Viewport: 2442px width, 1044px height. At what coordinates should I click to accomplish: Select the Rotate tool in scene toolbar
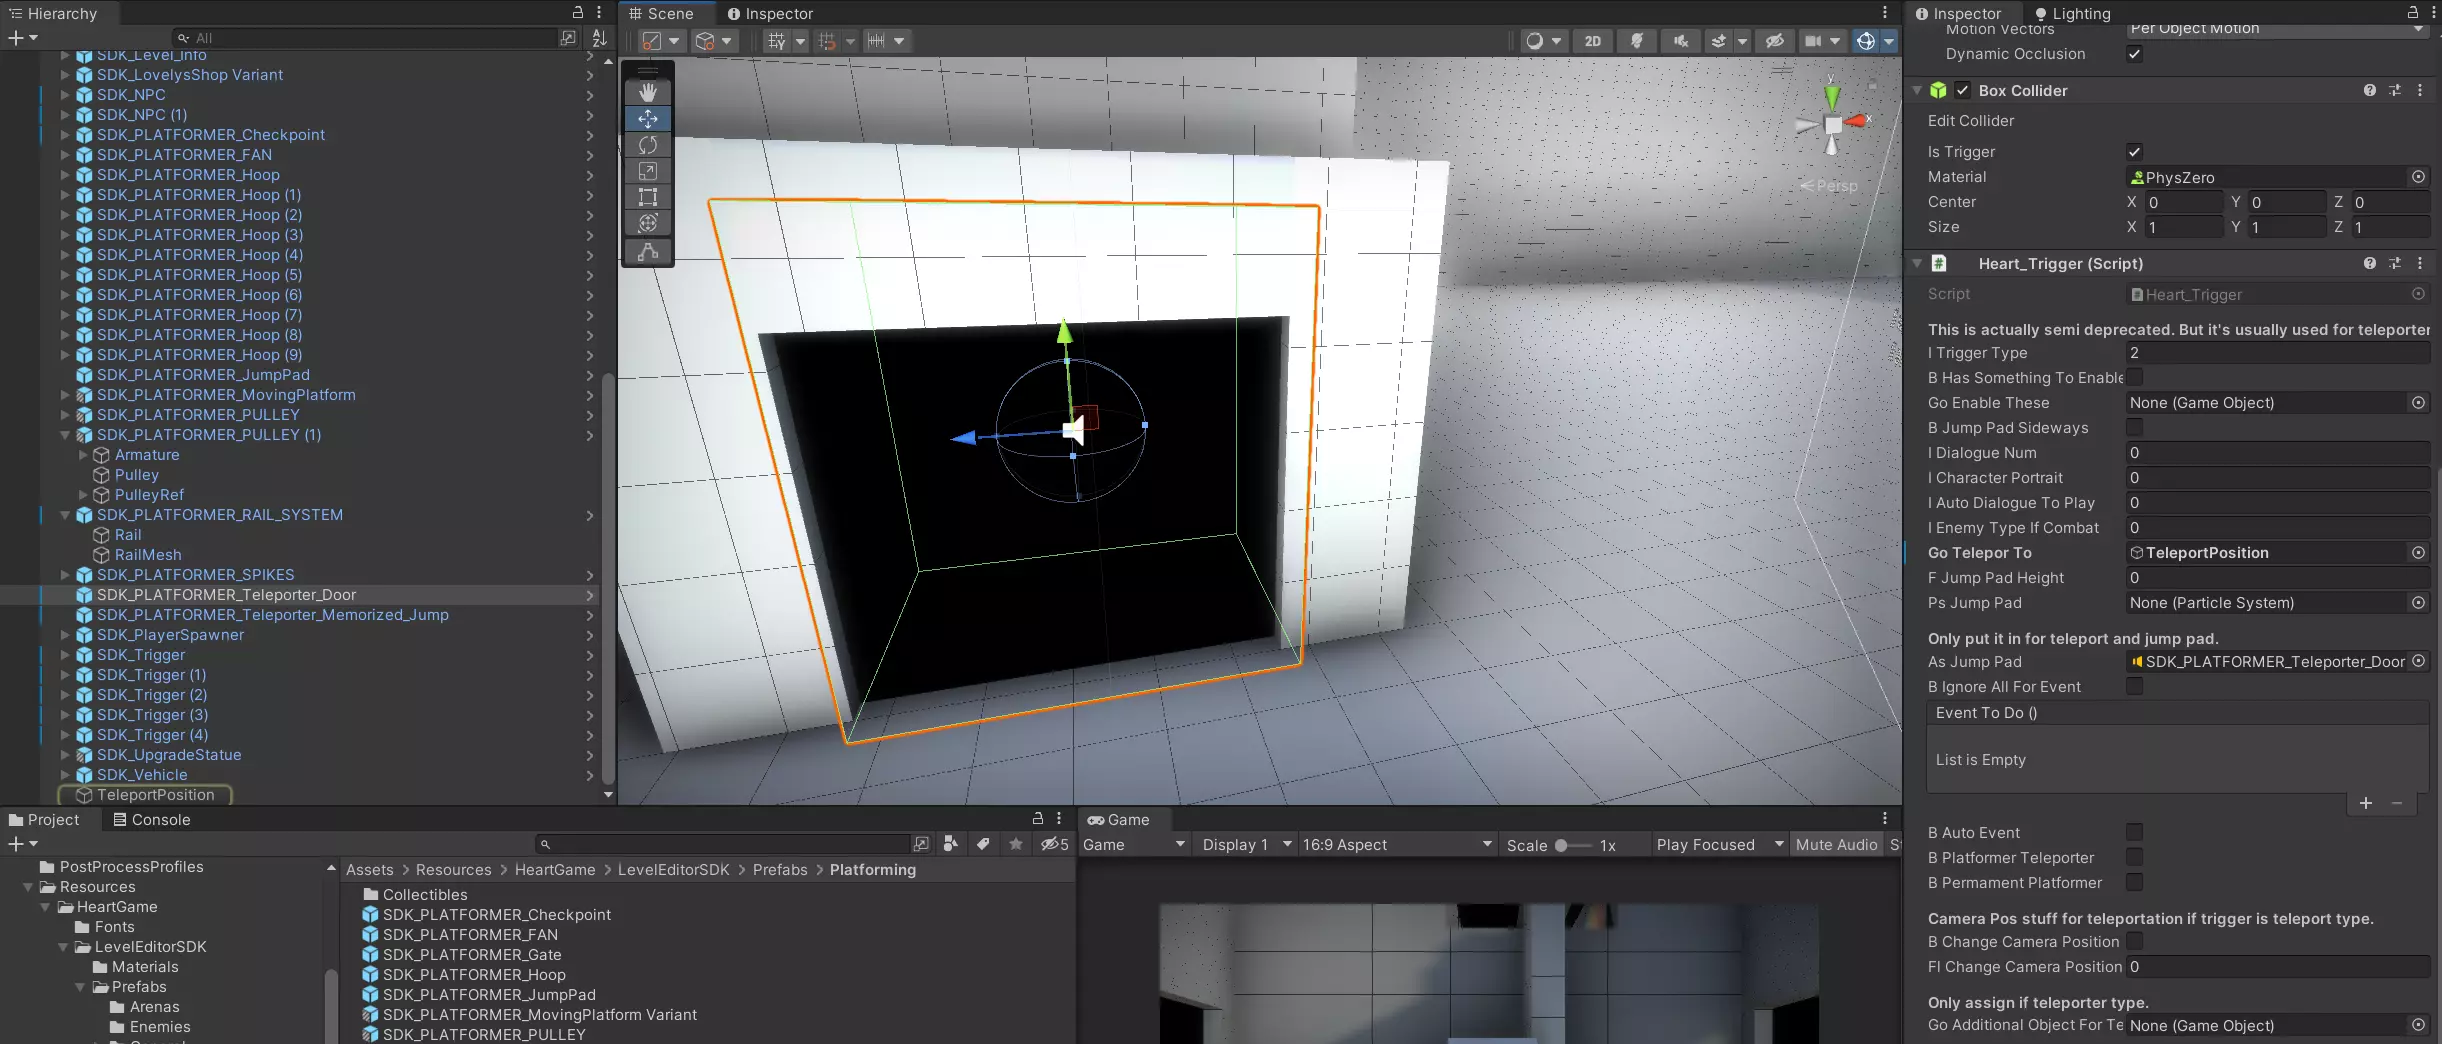[x=648, y=145]
